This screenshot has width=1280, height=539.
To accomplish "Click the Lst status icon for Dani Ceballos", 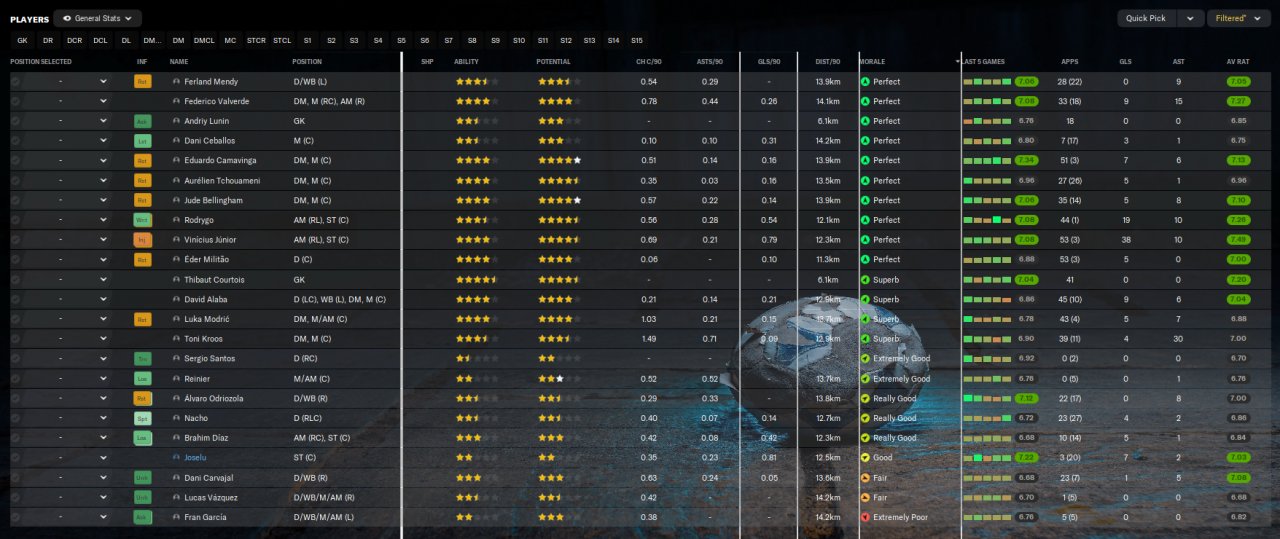I will point(142,141).
